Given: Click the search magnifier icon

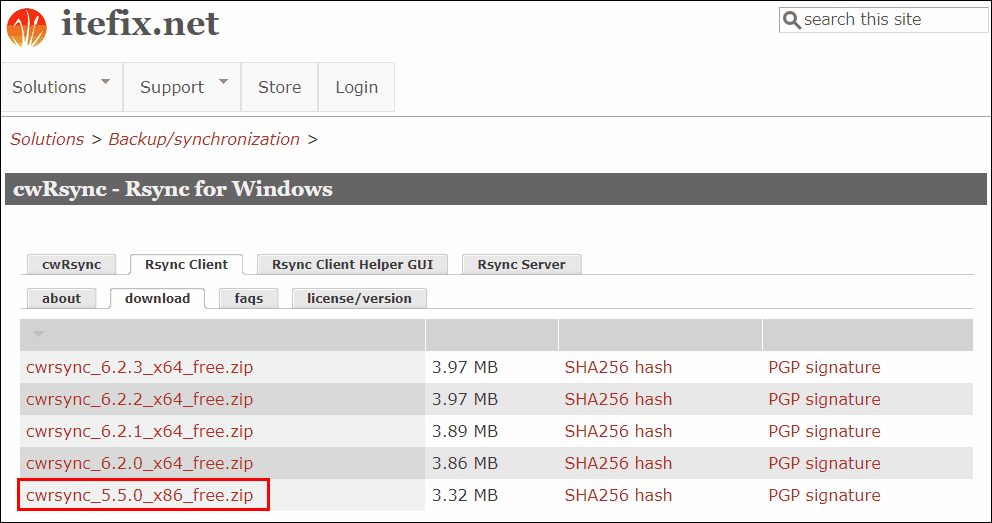Looking at the screenshot, I should pos(791,20).
